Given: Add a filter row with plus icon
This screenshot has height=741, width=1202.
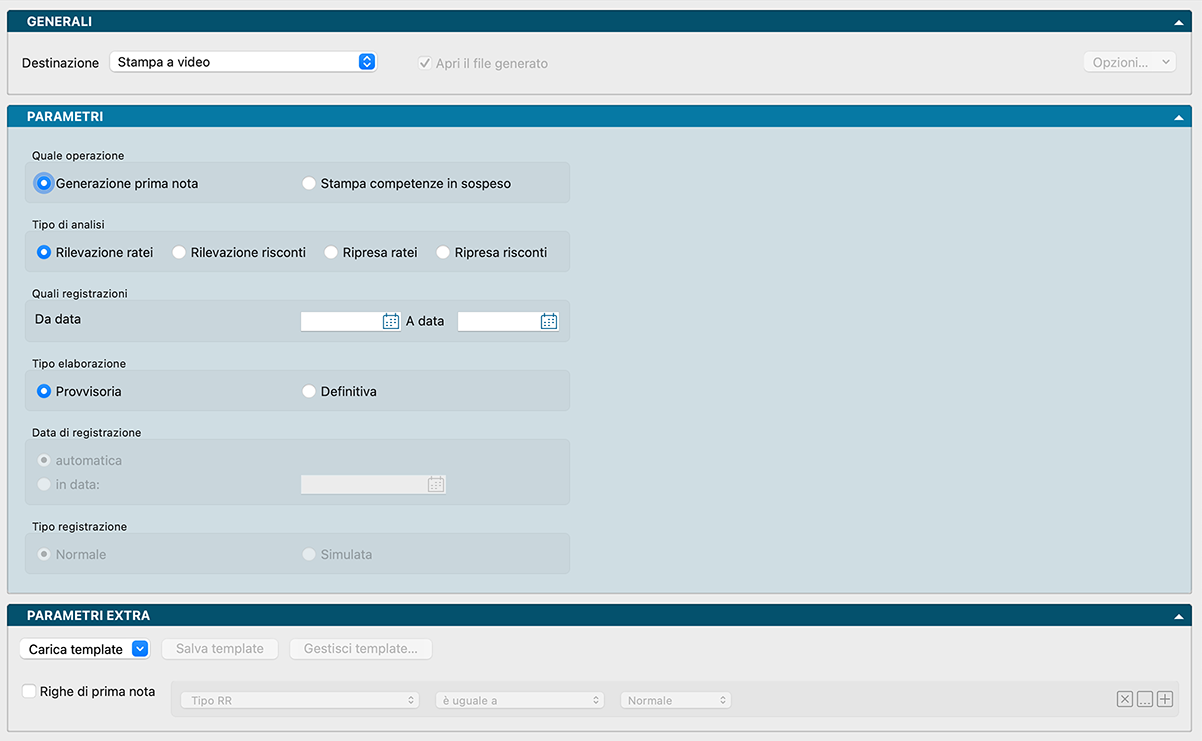Looking at the screenshot, I should pos(1165,700).
